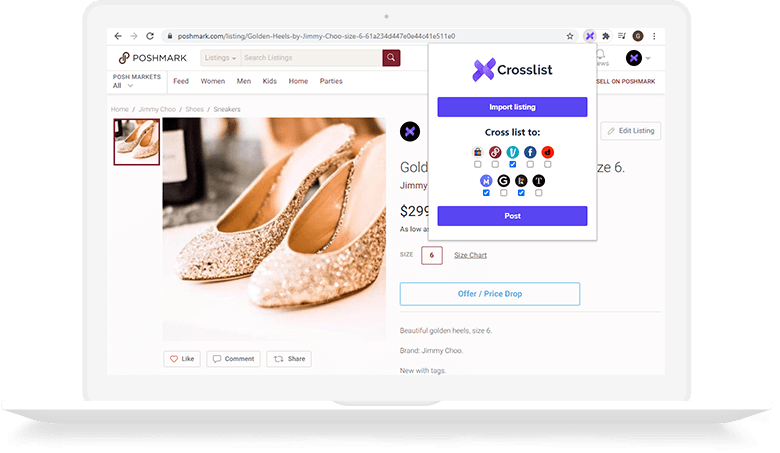Open Chrome's three-dot menu
Image resolution: width=780 pixels, height=453 pixels.
(x=654, y=36)
